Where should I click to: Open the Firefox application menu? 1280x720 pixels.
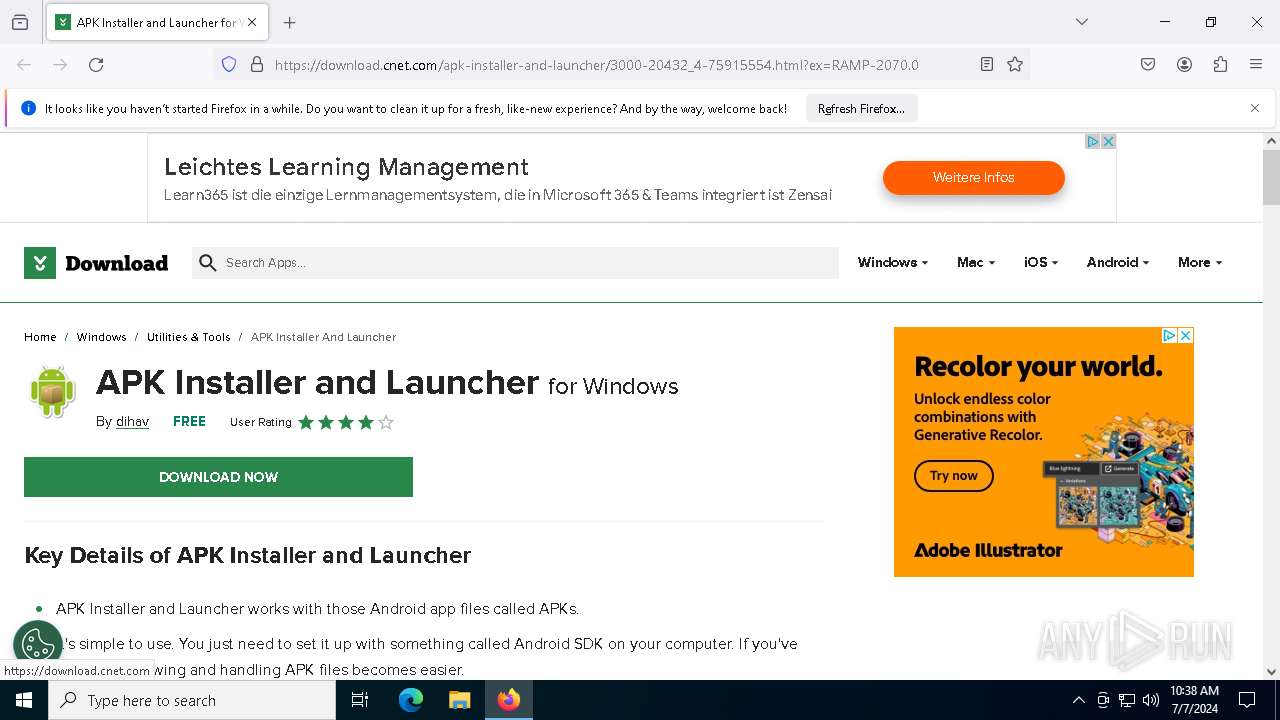tap(1256, 65)
